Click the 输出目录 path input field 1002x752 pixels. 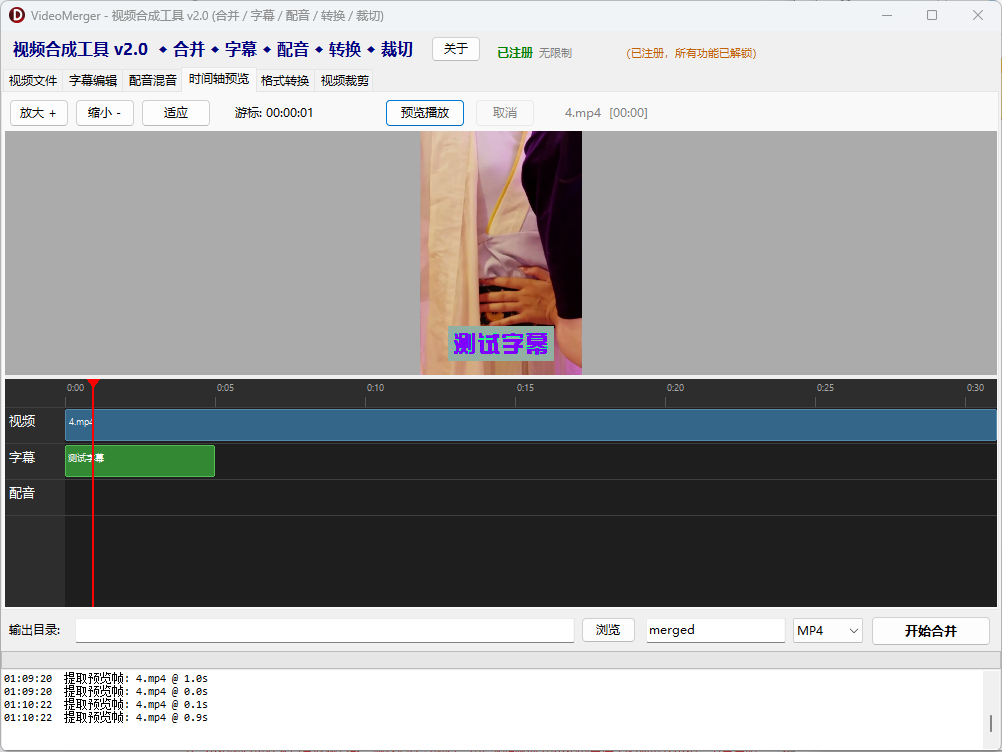[x=325, y=631]
